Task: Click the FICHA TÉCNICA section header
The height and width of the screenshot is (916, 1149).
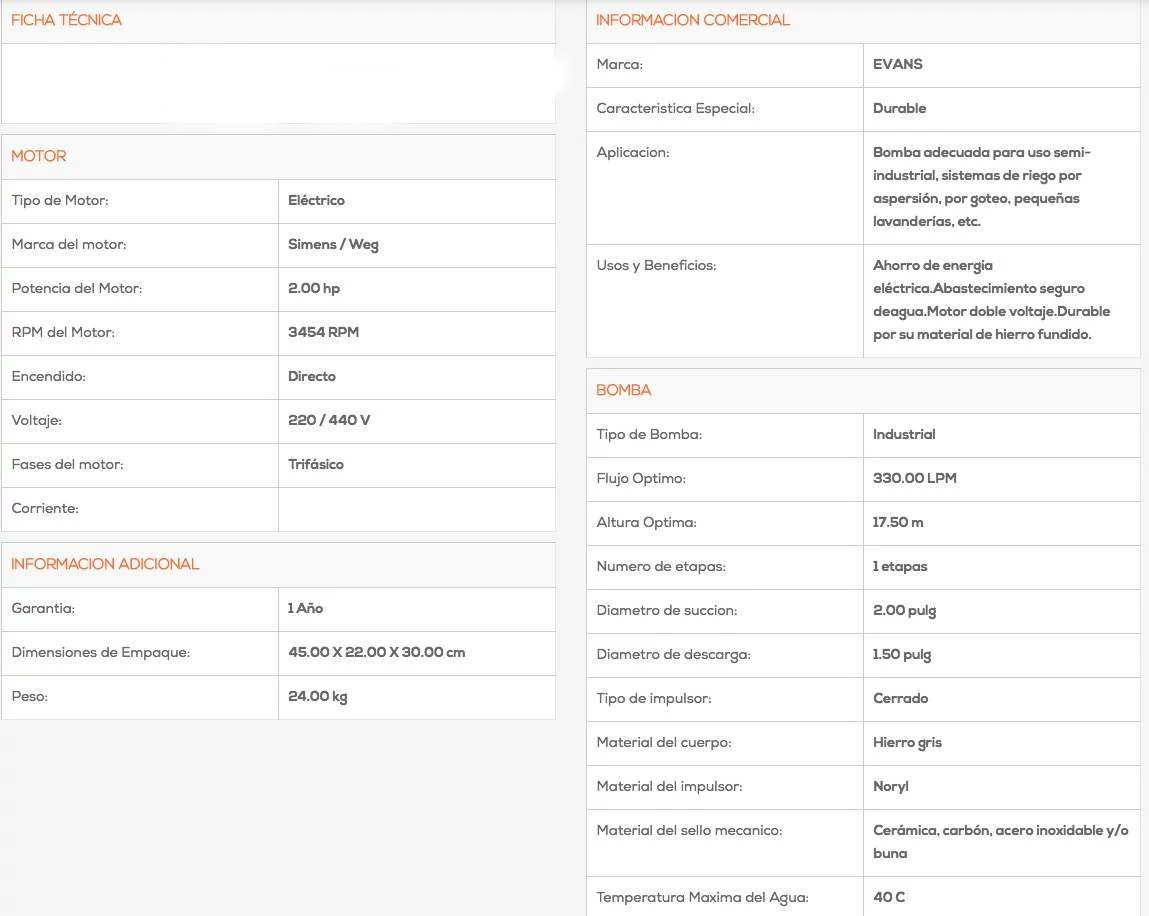Action: tap(66, 20)
